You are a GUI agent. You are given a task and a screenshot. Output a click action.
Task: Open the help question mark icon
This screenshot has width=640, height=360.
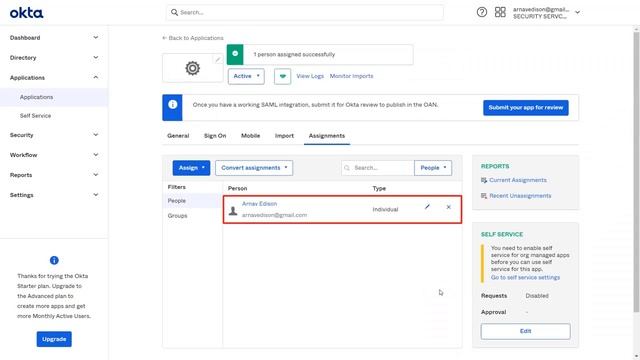tap(482, 12)
